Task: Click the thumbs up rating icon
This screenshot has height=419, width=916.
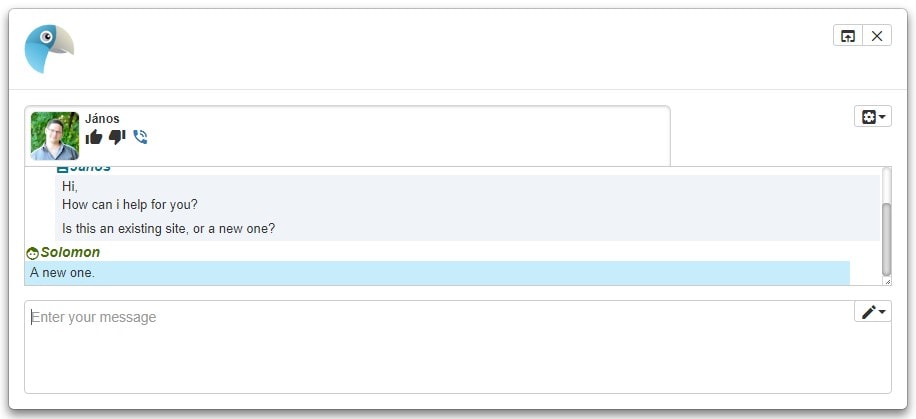Action: coord(93,137)
